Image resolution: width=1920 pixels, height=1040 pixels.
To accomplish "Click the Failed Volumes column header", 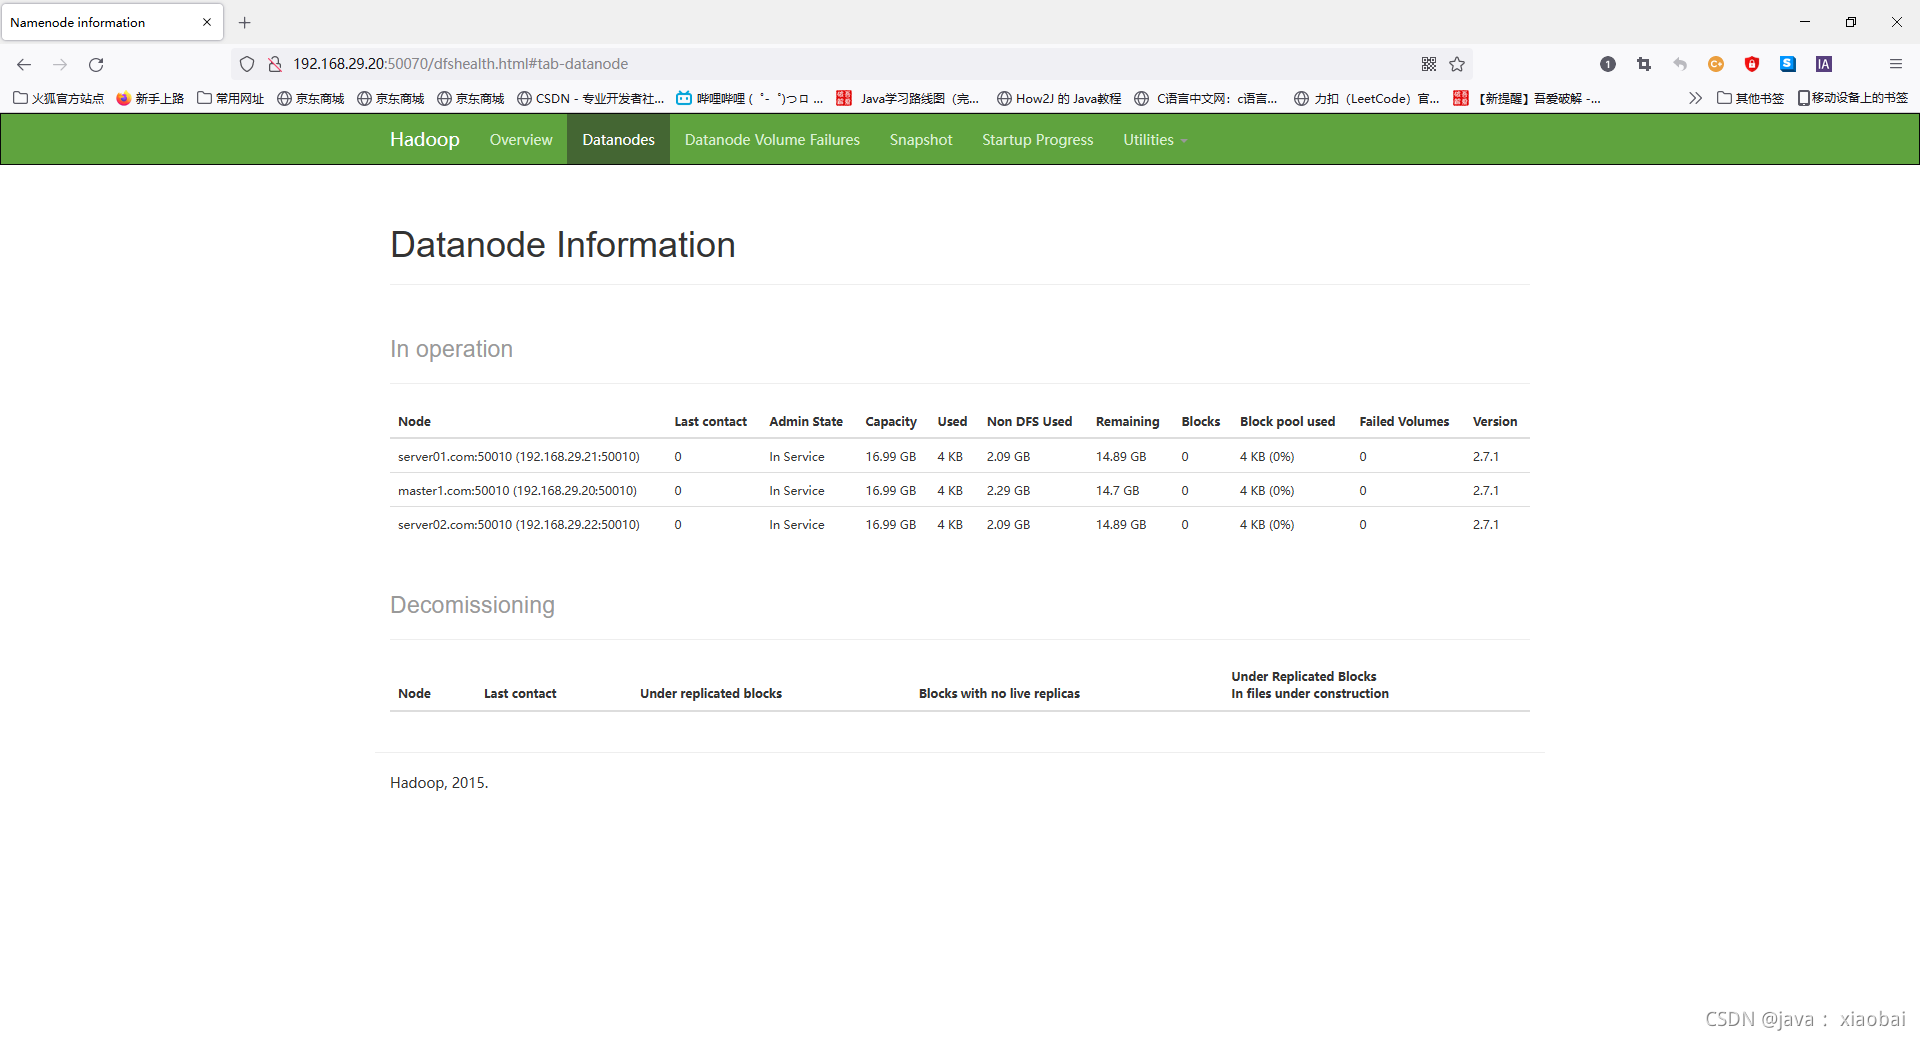I will [x=1404, y=422].
